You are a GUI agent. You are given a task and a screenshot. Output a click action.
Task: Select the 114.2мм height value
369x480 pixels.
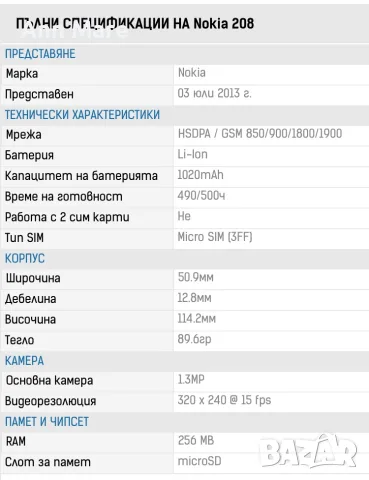tap(197, 319)
